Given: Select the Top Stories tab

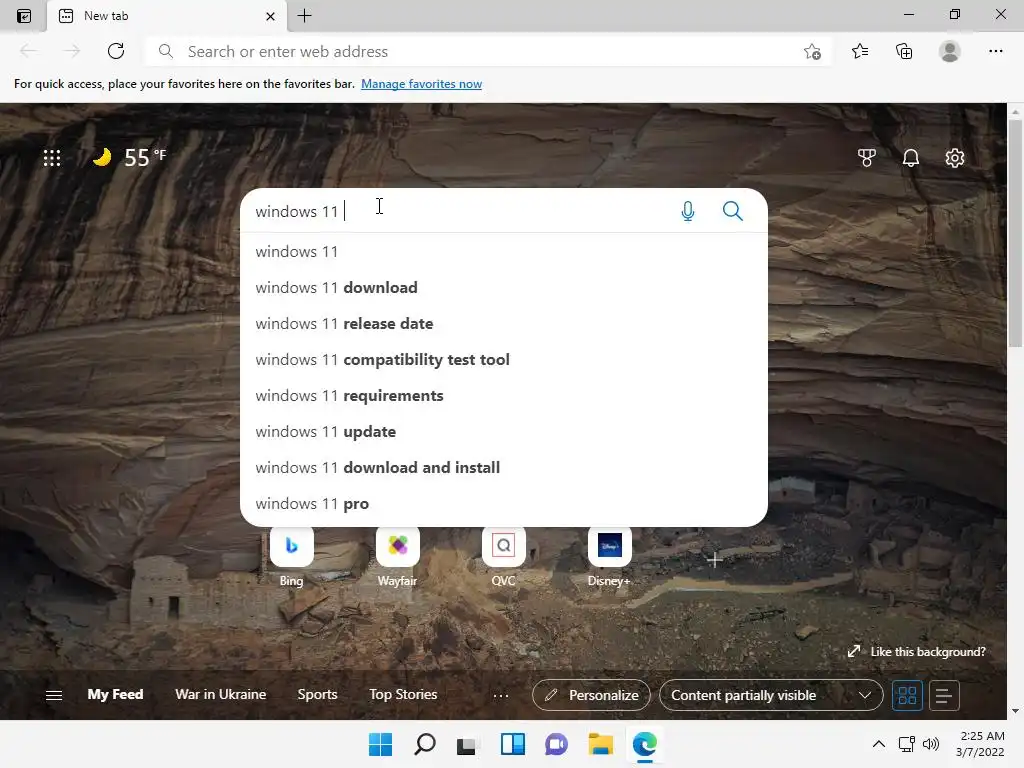Looking at the screenshot, I should (403, 694).
